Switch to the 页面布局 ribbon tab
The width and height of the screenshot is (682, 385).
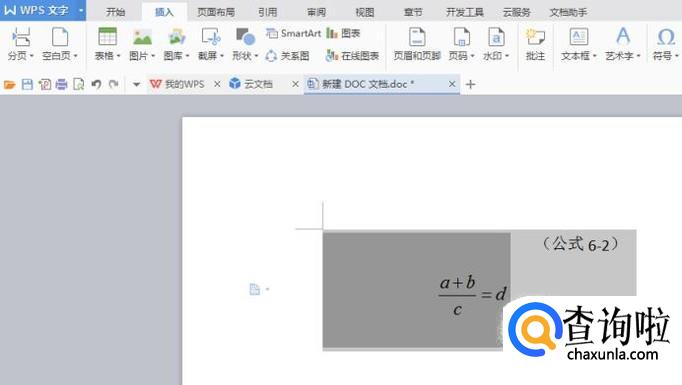tap(216, 12)
